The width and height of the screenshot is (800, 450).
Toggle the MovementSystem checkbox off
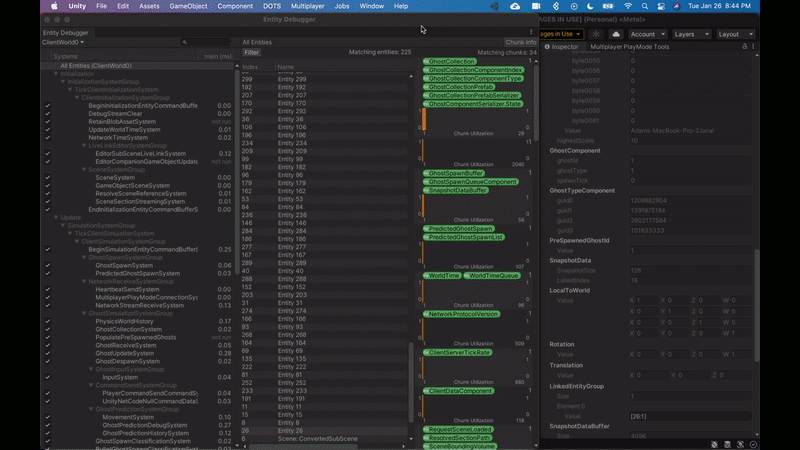pyautogui.click(x=47, y=417)
